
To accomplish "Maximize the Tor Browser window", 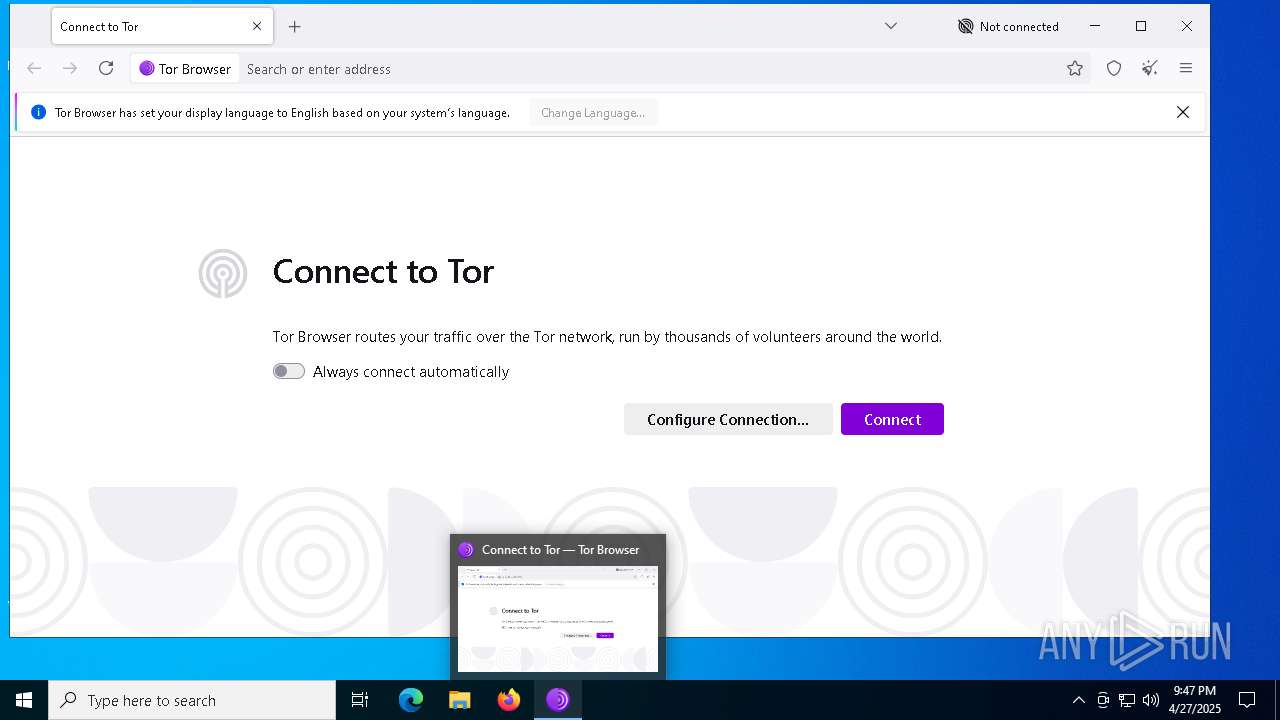I will 1141,26.
